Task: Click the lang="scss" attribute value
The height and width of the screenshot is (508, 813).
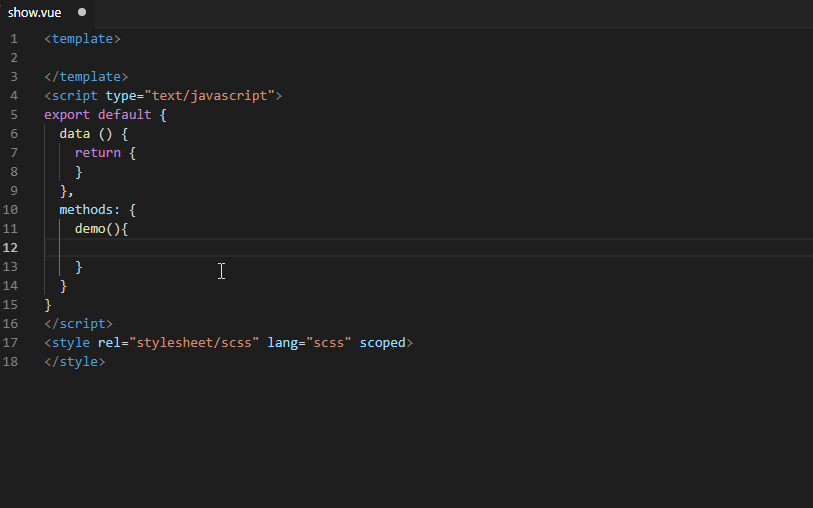Action: click(x=329, y=343)
